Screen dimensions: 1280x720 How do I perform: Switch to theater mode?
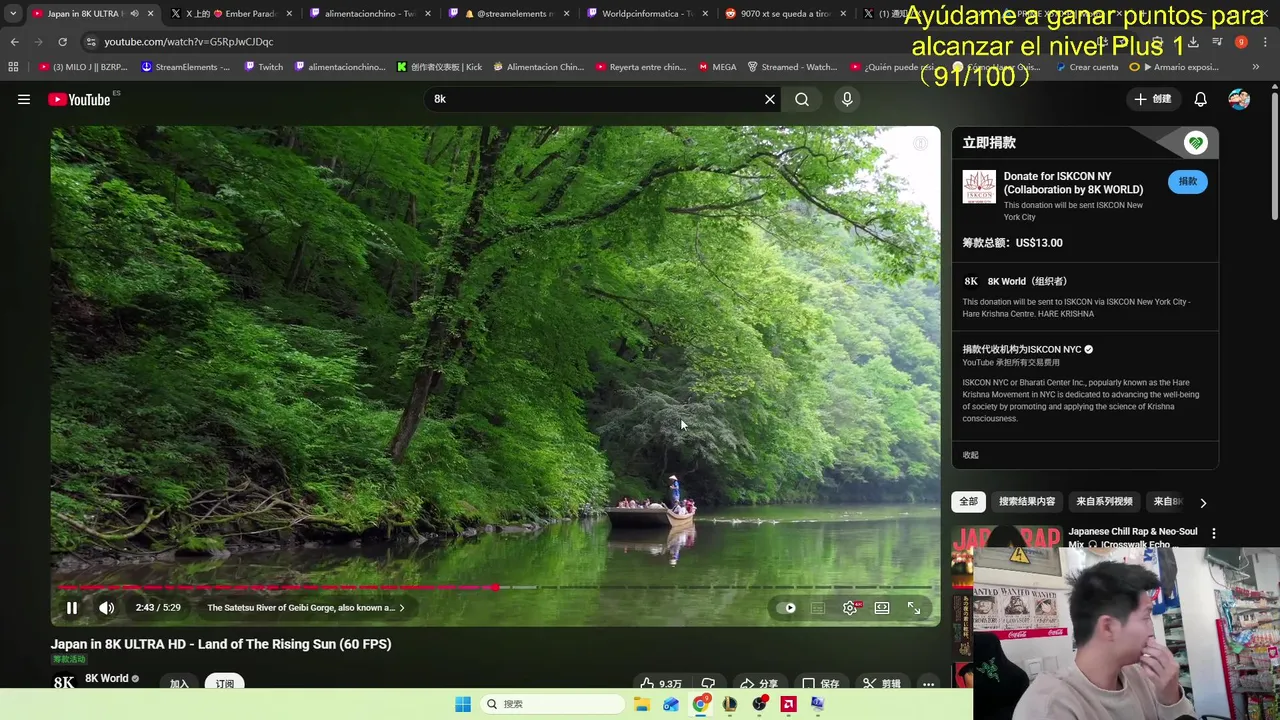[x=882, y=608]
